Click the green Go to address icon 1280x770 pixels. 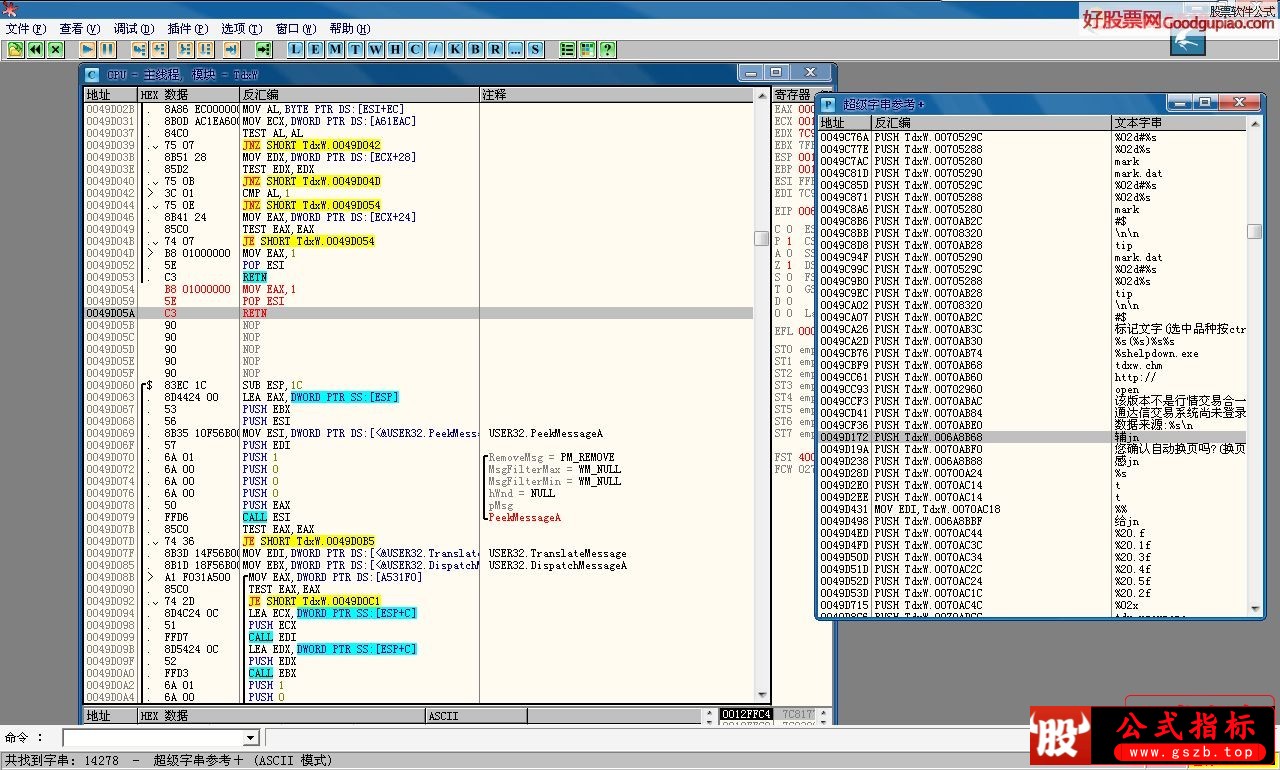tap(264, 49)
